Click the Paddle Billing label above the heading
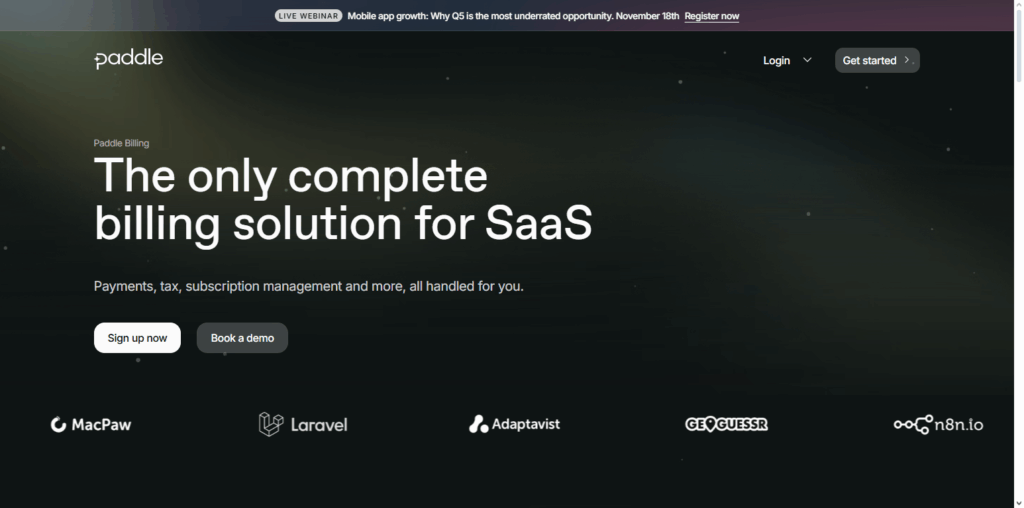The image size is (1024, 508). point(121,143)
